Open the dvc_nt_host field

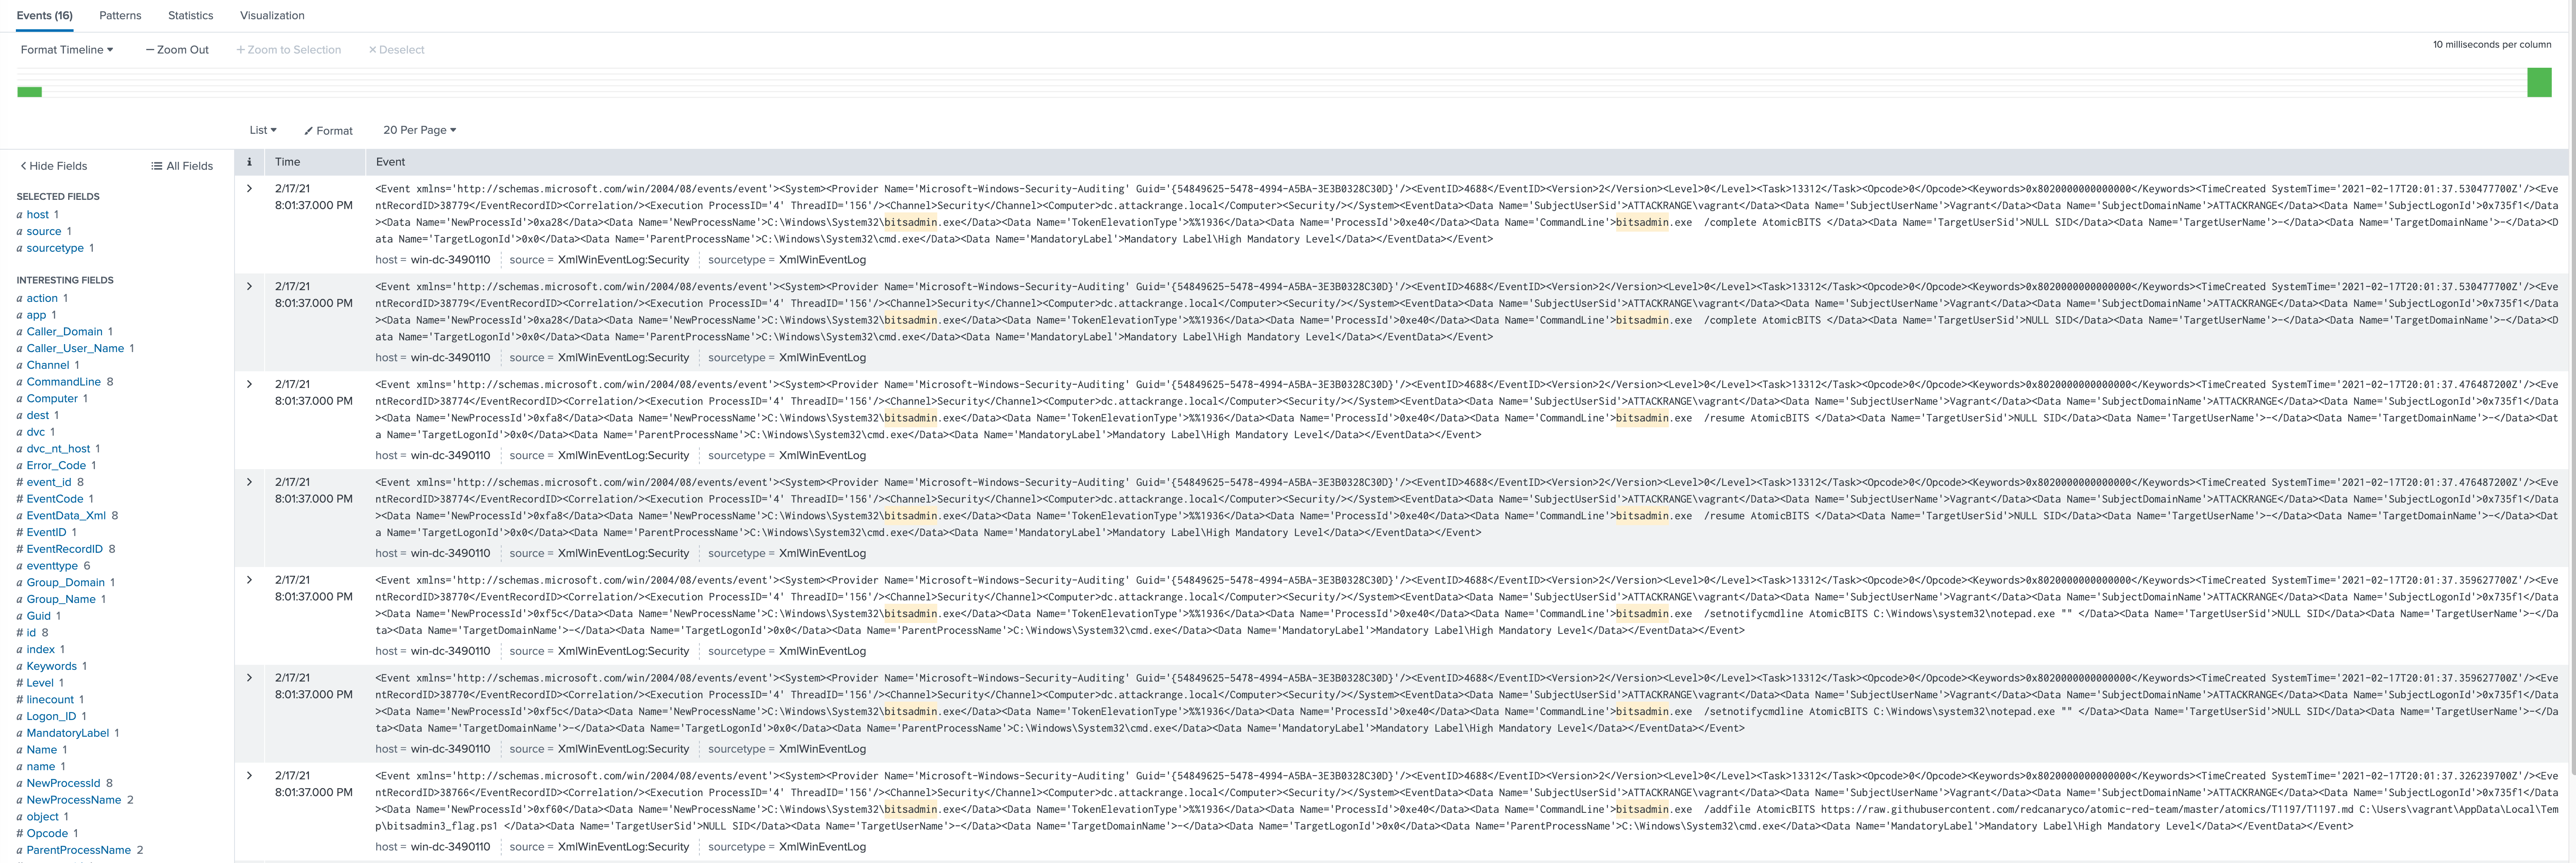58,449
